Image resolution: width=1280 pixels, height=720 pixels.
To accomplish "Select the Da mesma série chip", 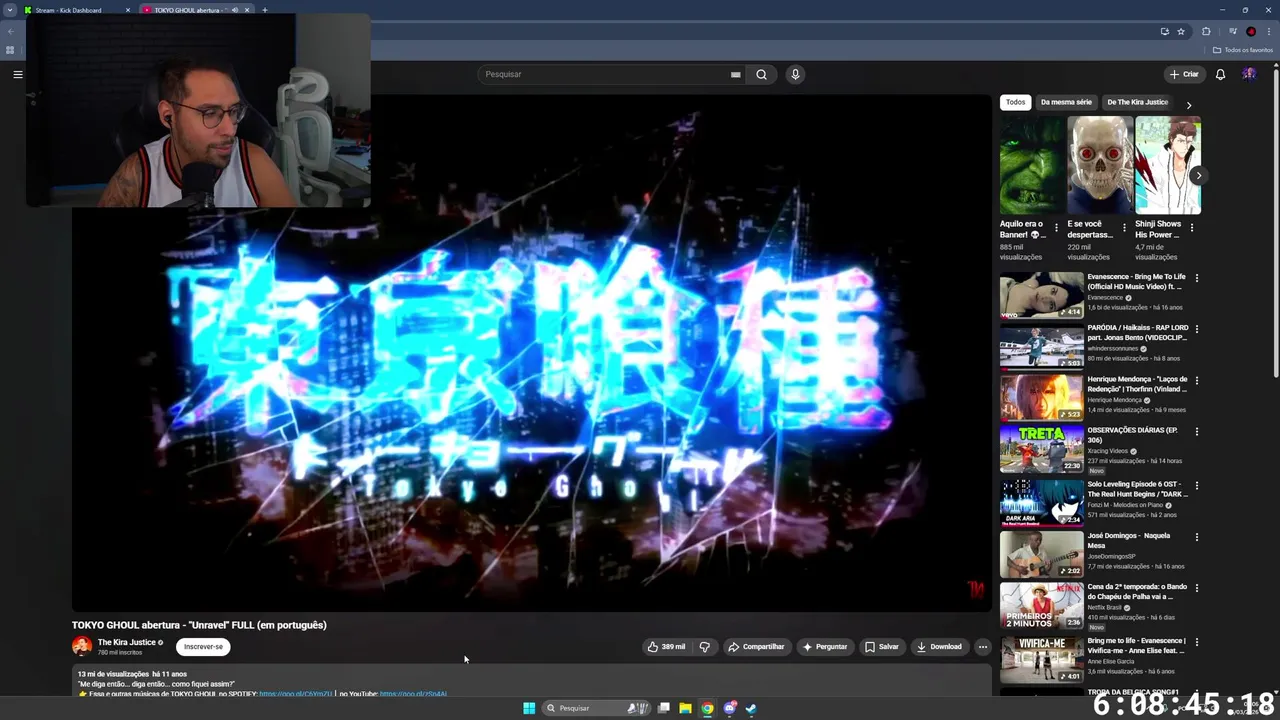I will click(1066, 102).
